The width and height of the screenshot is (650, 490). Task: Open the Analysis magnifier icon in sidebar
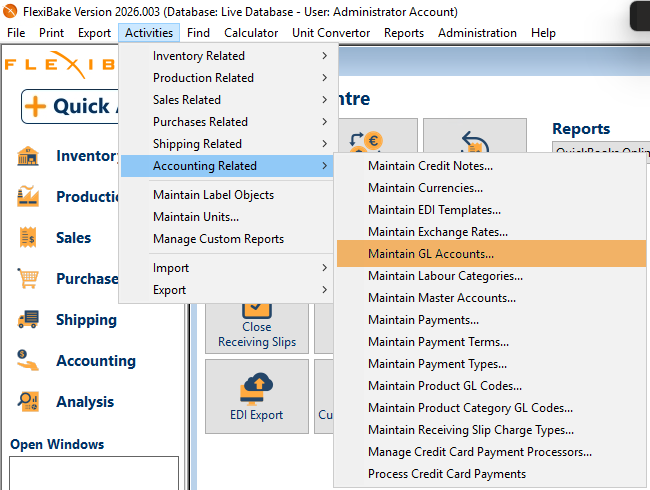point(28,401)
